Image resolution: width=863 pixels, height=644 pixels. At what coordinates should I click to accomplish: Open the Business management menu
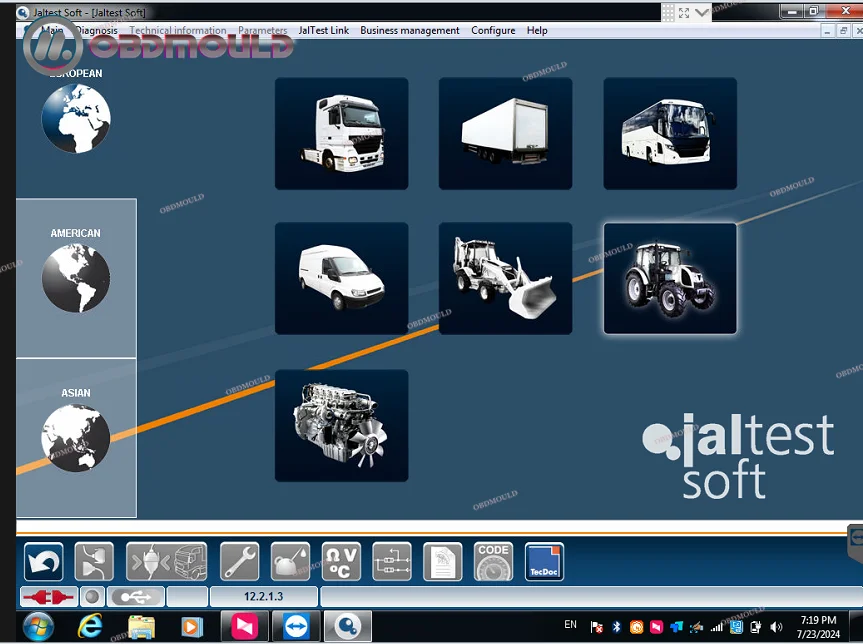coord(409,30)
